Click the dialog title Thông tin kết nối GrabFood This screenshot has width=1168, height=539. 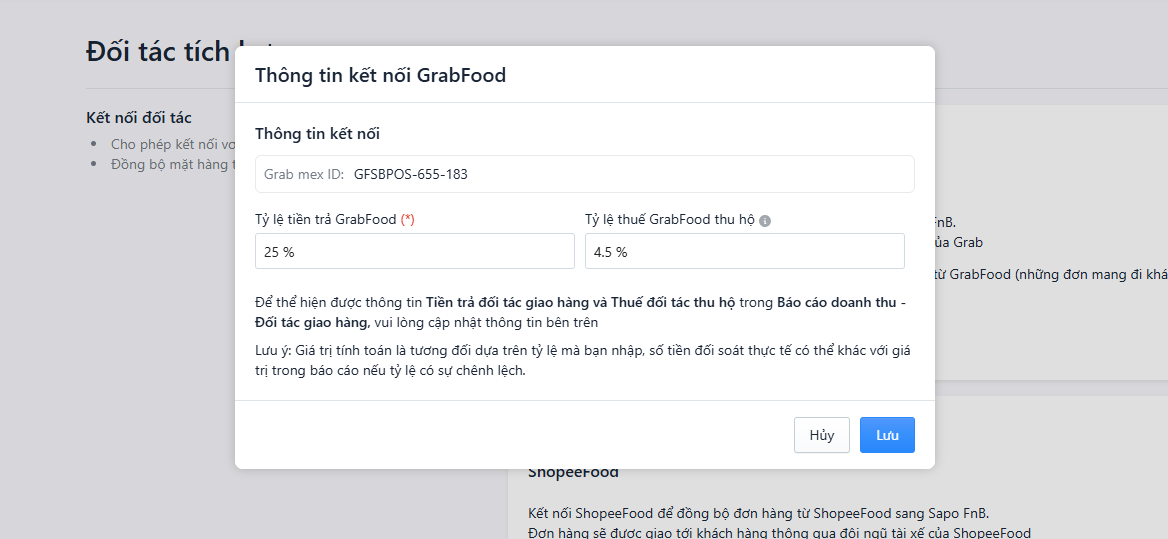click(381, 75)
